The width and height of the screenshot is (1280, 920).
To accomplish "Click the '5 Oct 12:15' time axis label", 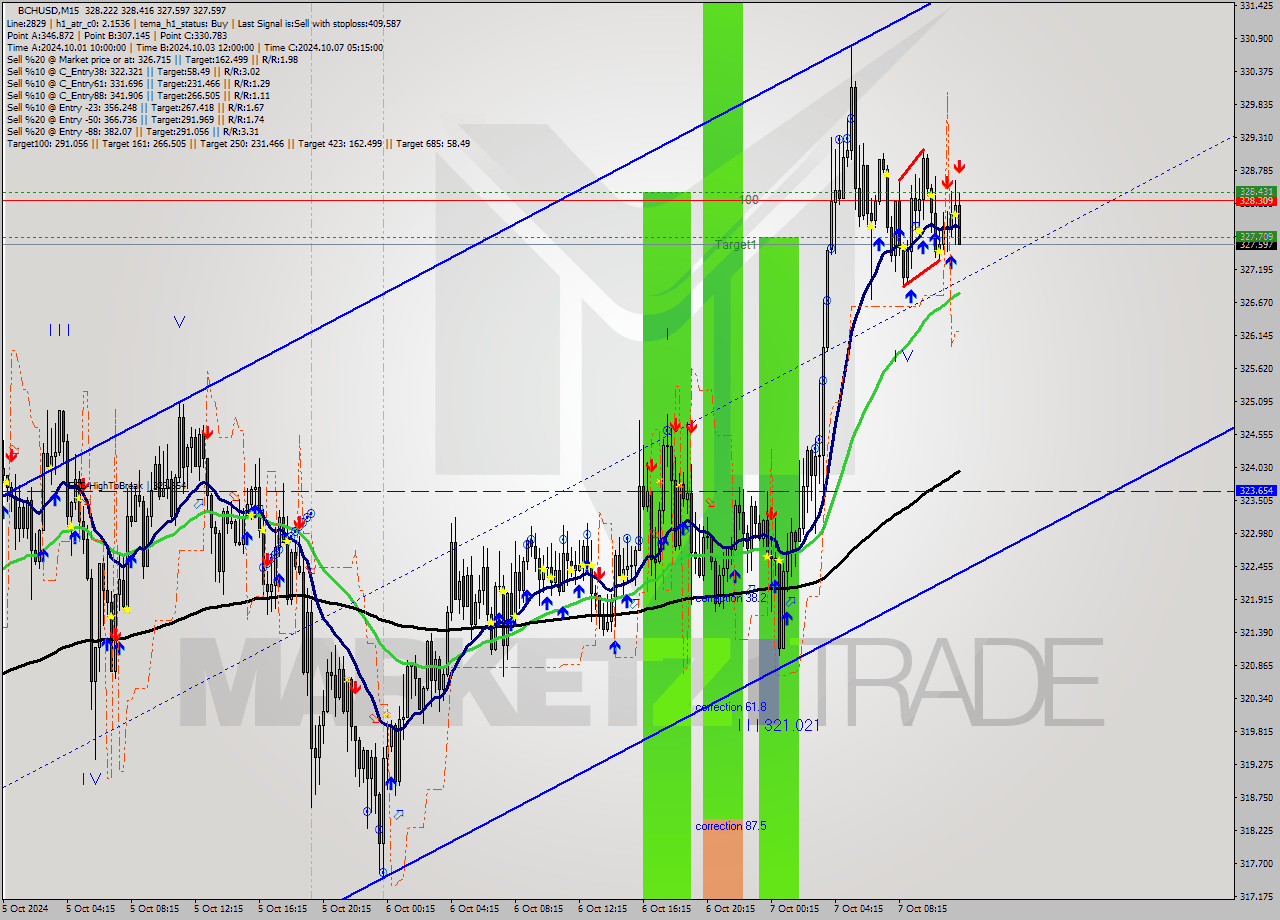I will pos(219,909).
